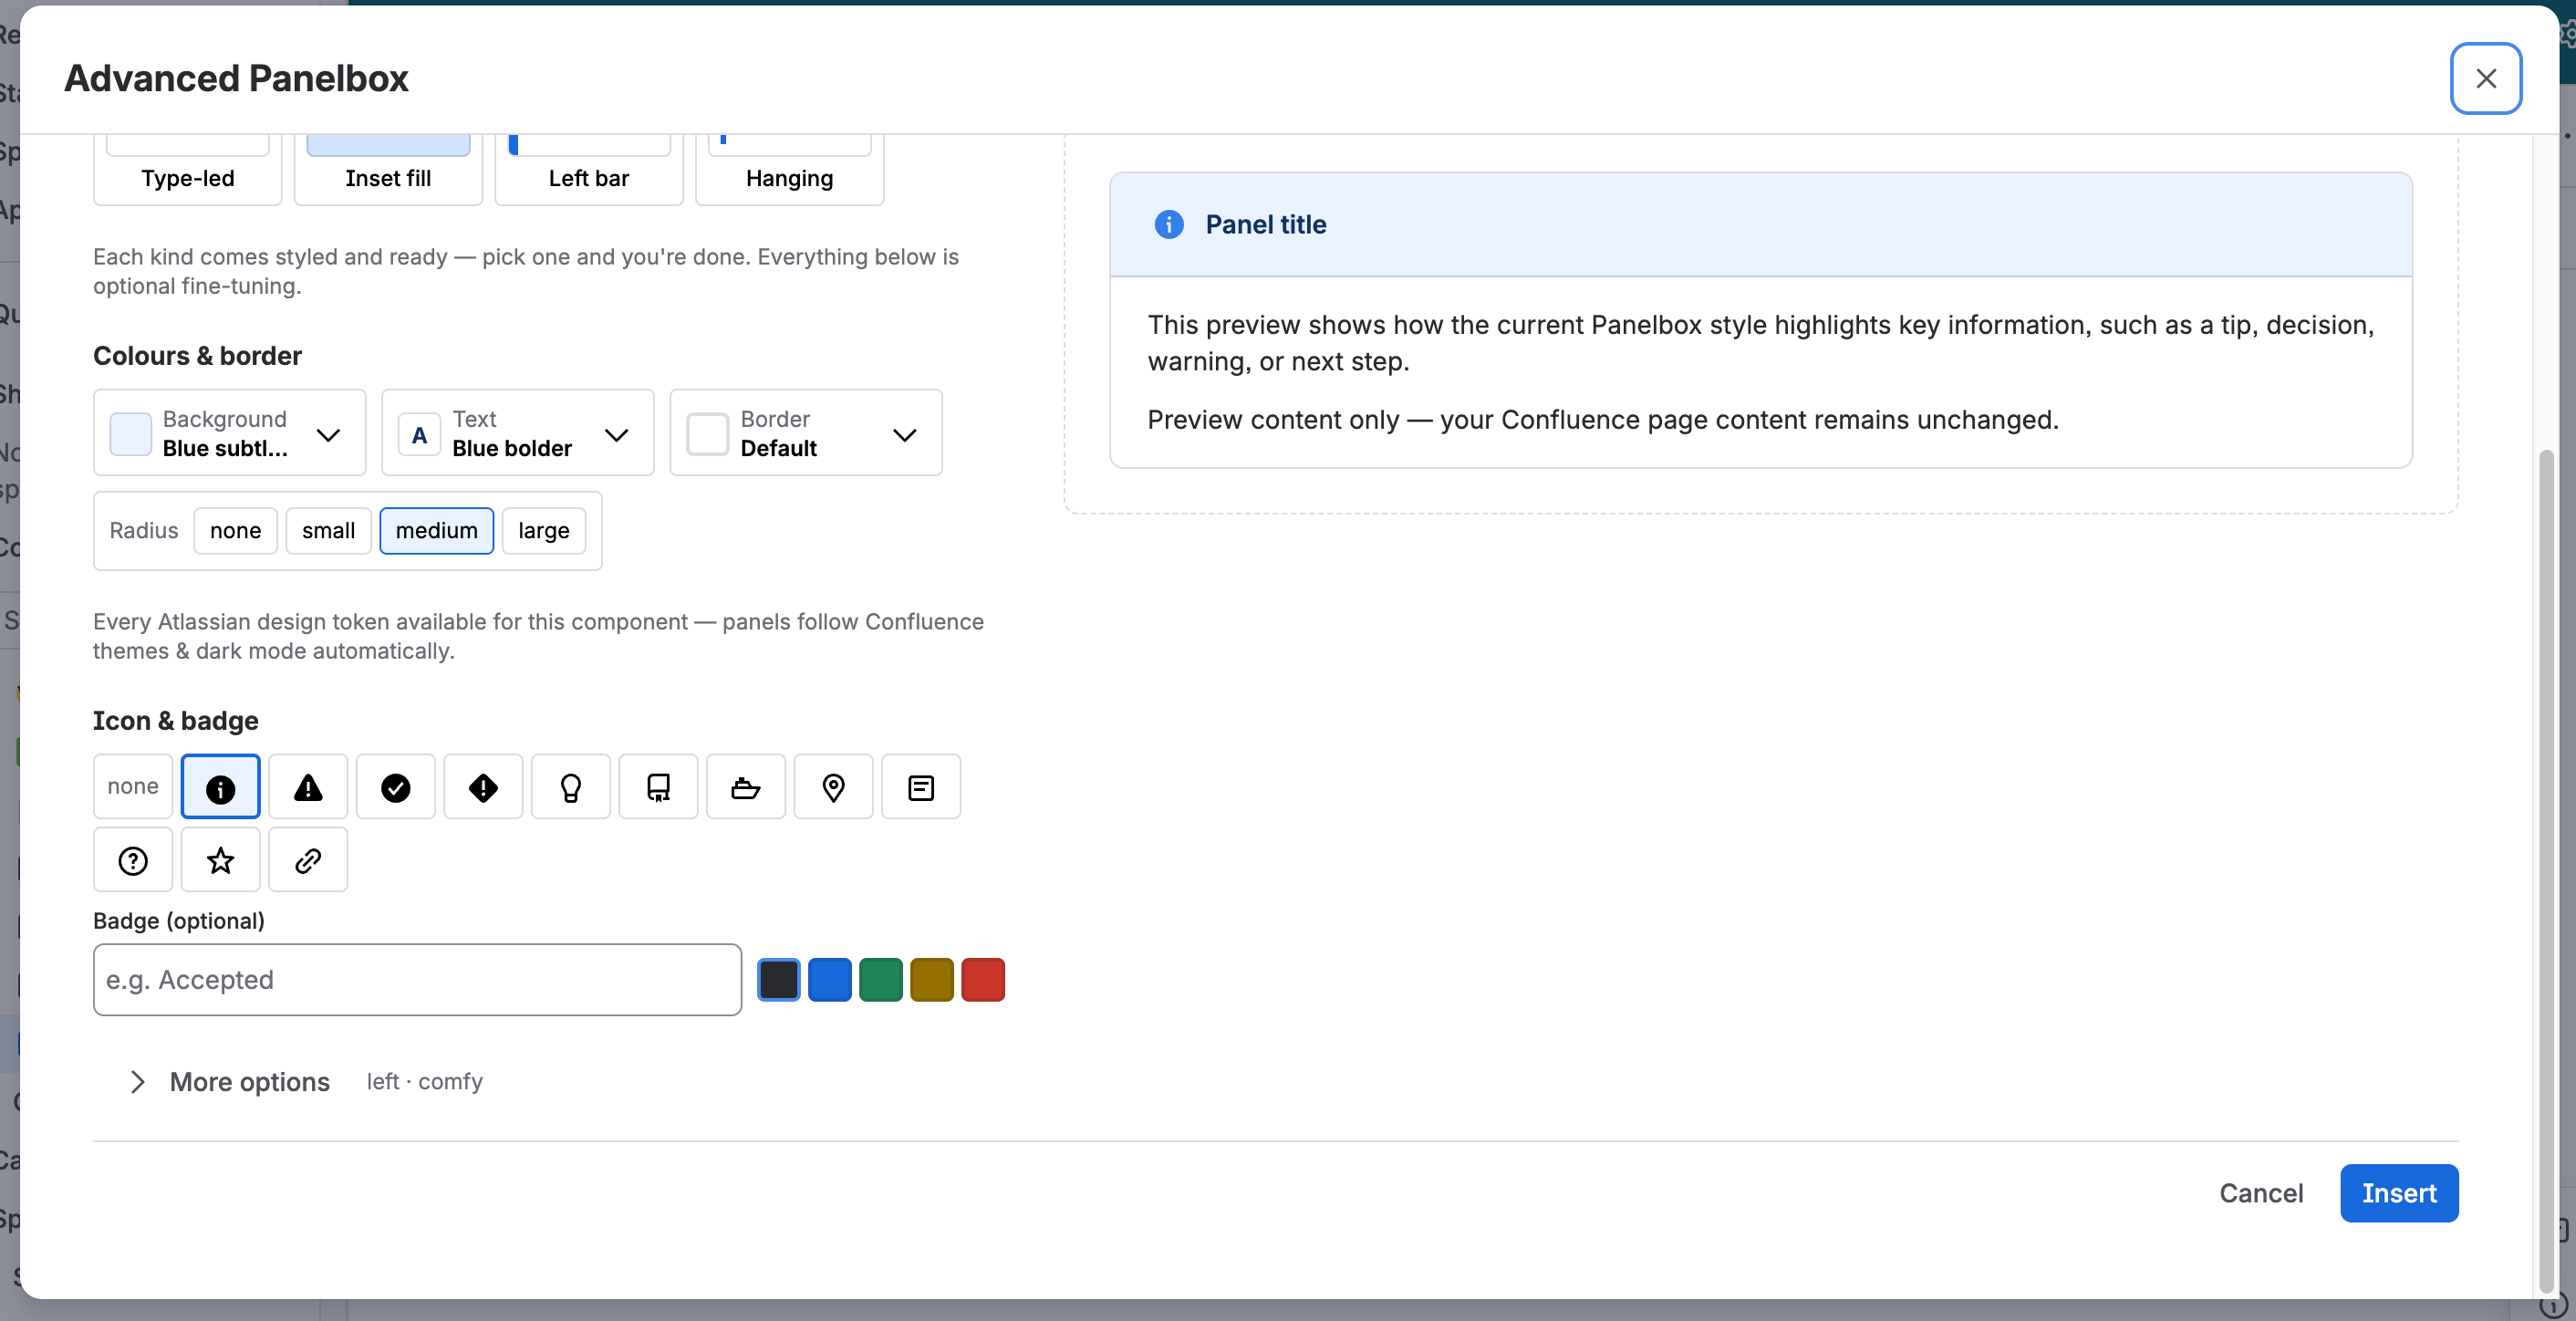Select the ship icon
The image size is (2576, 1321).
point(746,787)
